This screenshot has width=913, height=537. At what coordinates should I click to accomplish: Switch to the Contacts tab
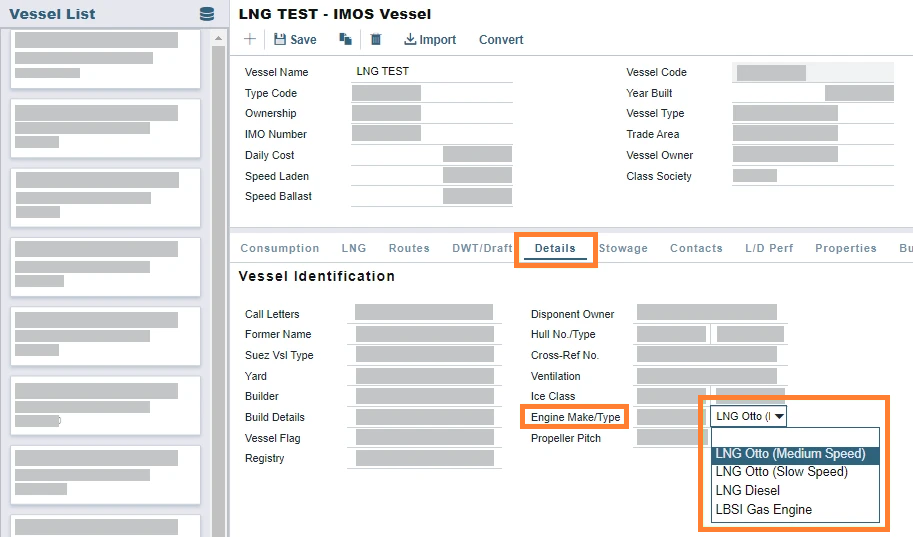pyautogui.click(x=696, y=248)
